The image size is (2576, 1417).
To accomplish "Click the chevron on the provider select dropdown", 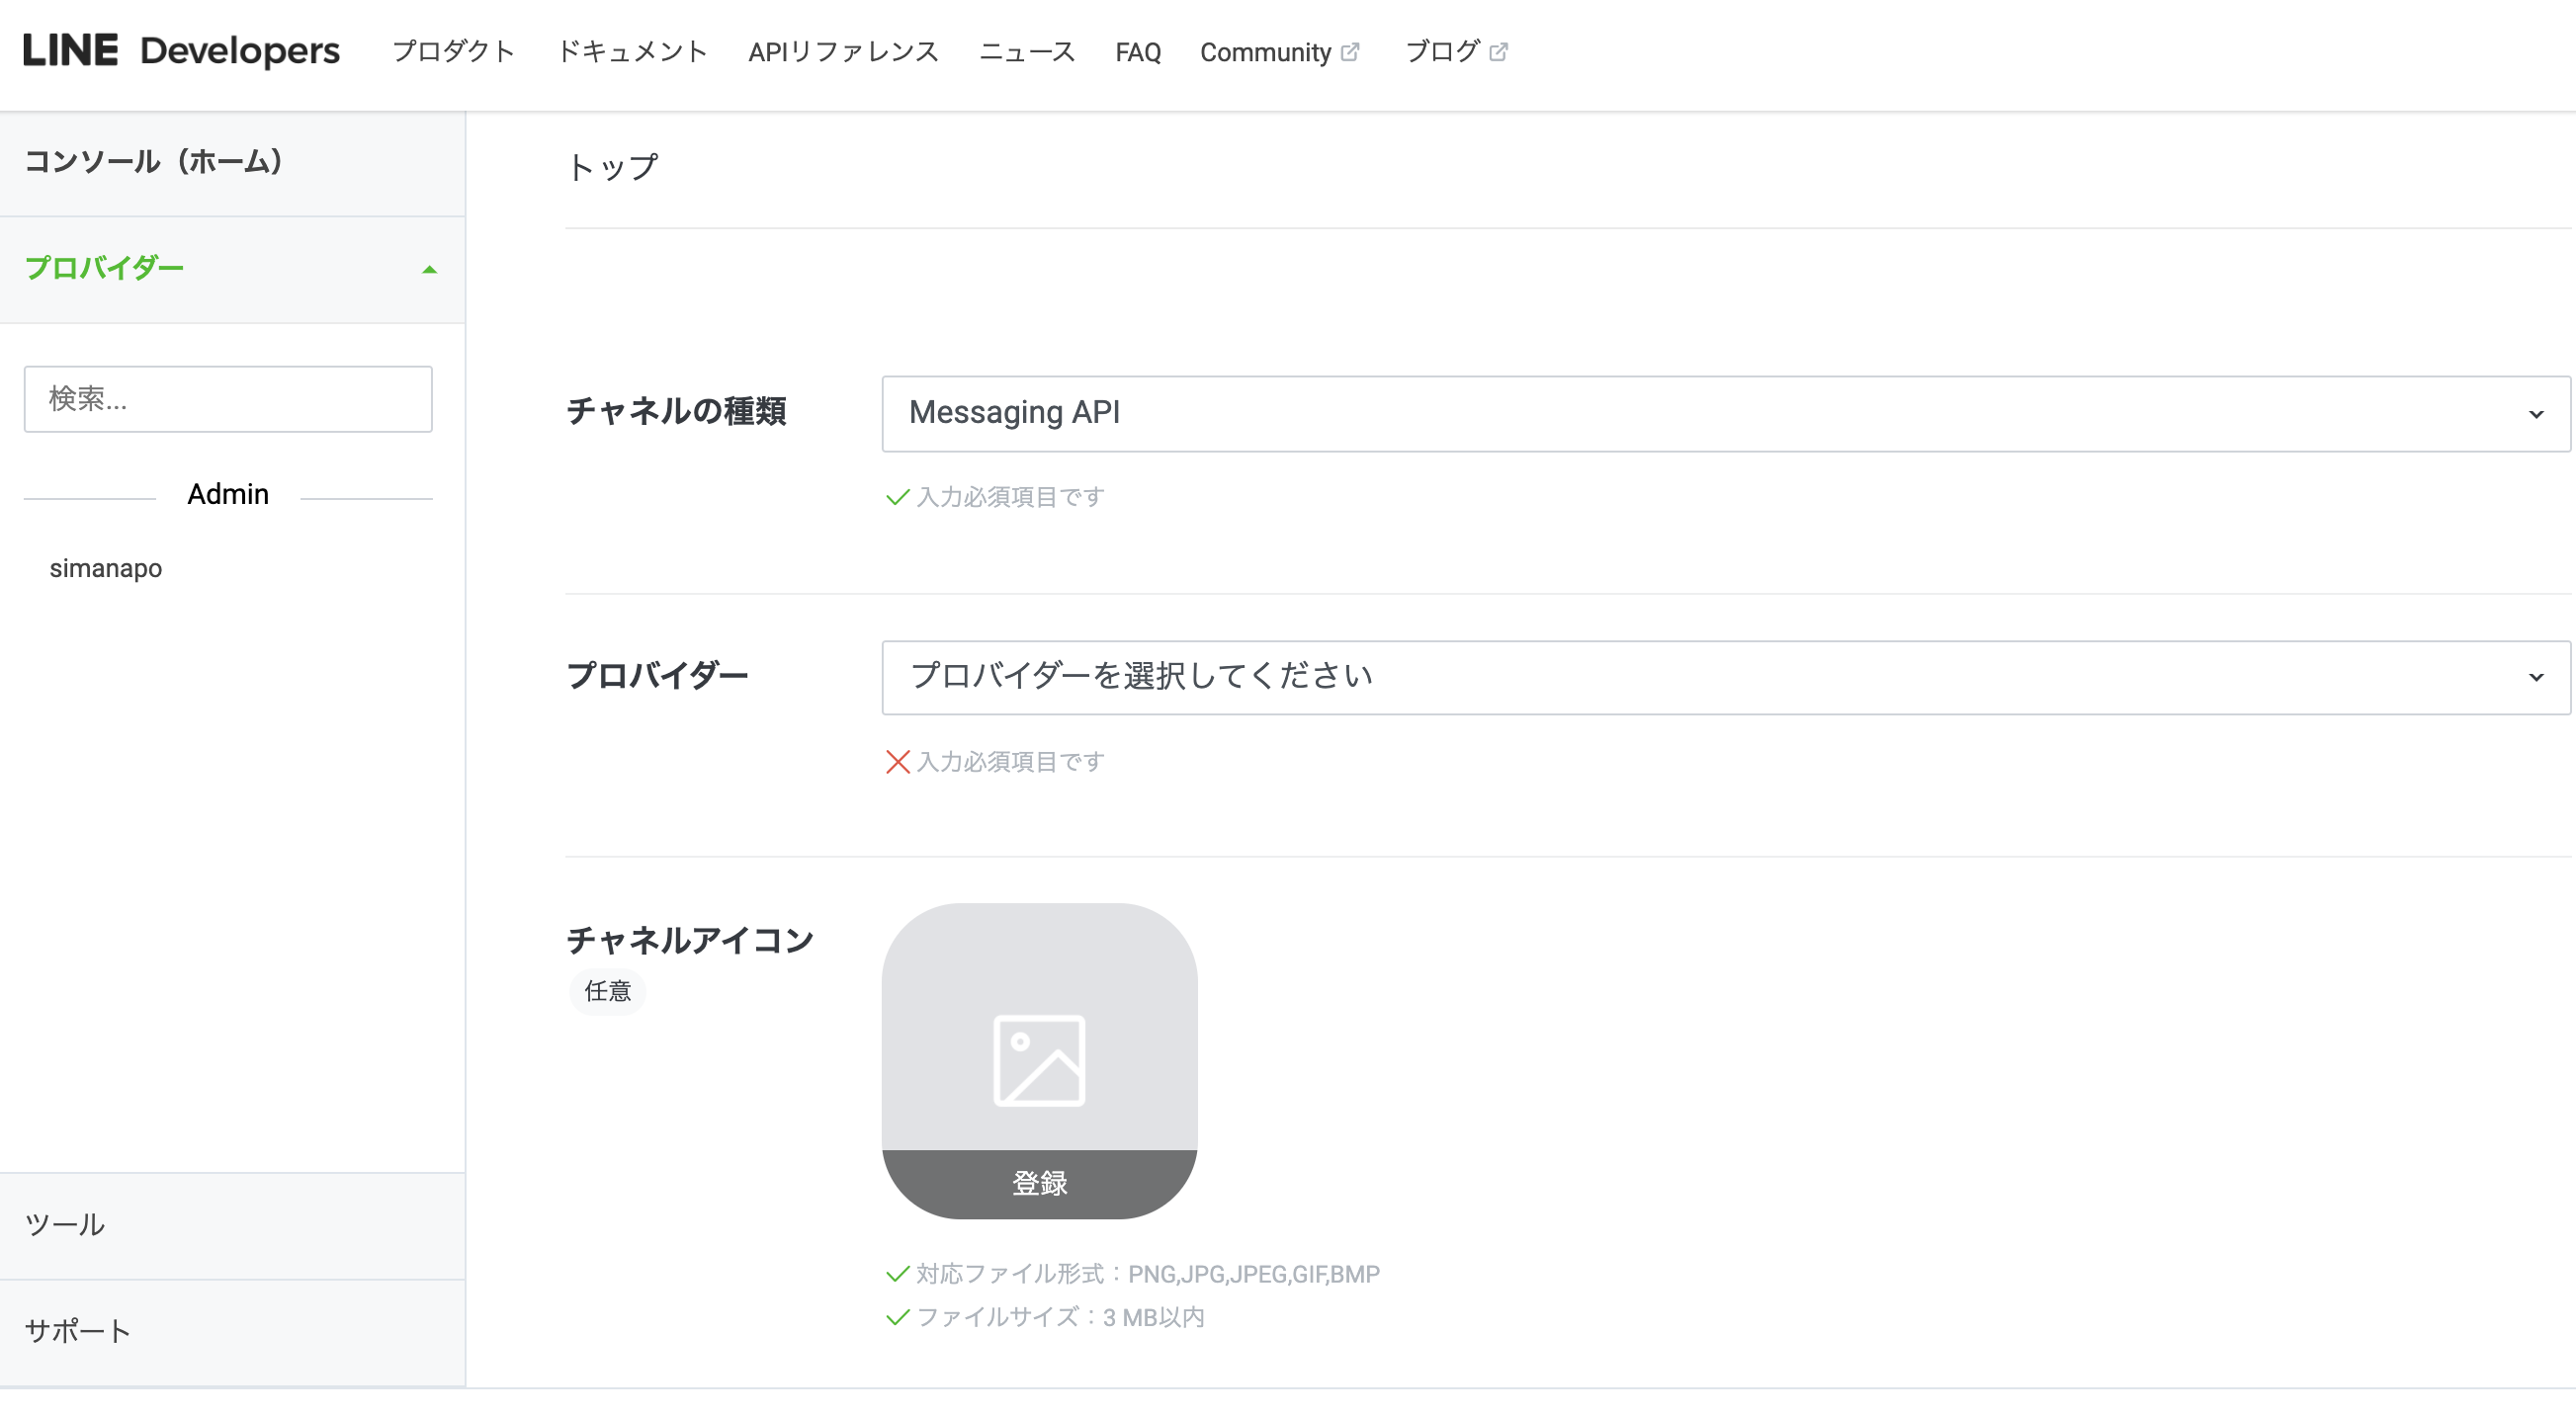I will click(2535, 677).
